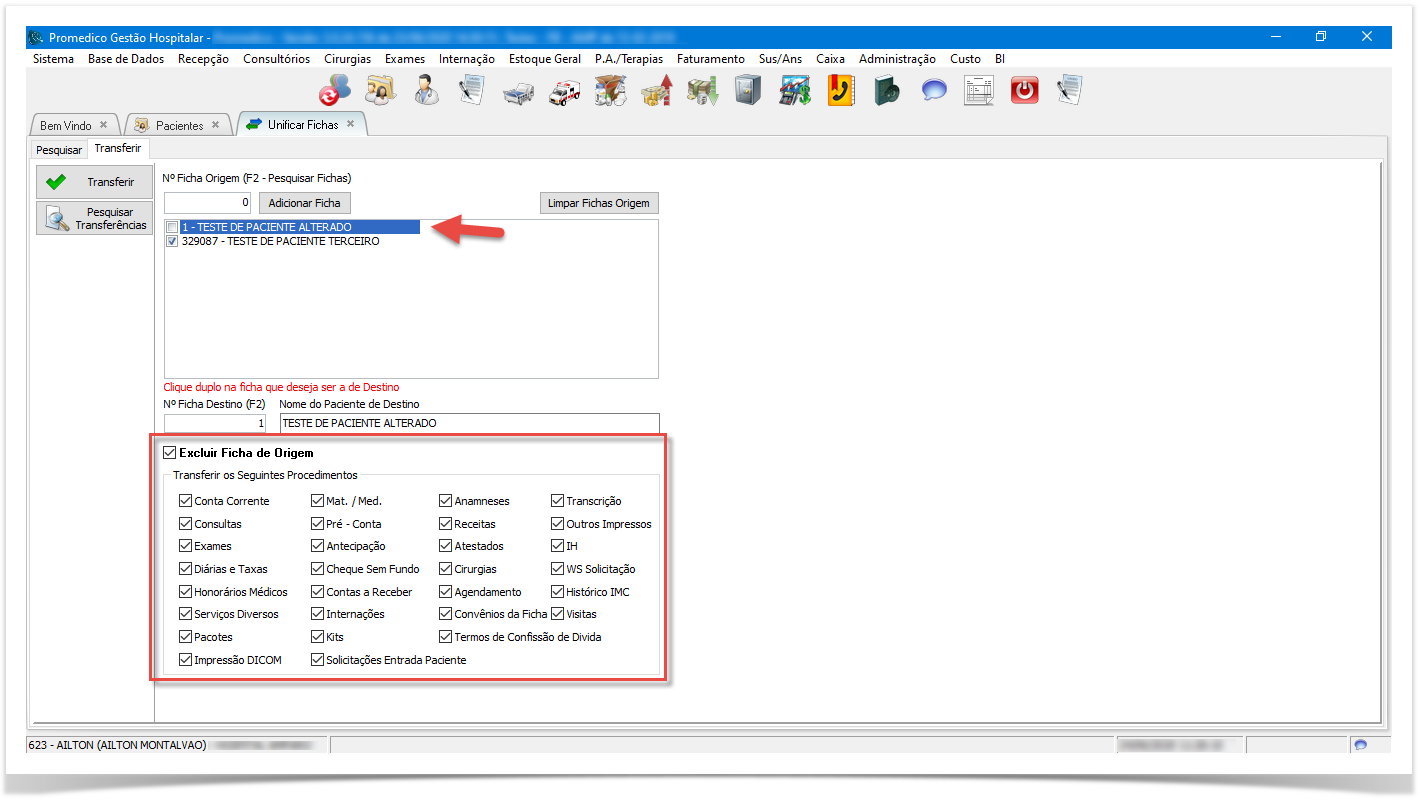The height and width of the screenshot is (803, 1426).
Task: Uncheck Excluir Ficha de Origem checkbox
Action: pos(169,453)
